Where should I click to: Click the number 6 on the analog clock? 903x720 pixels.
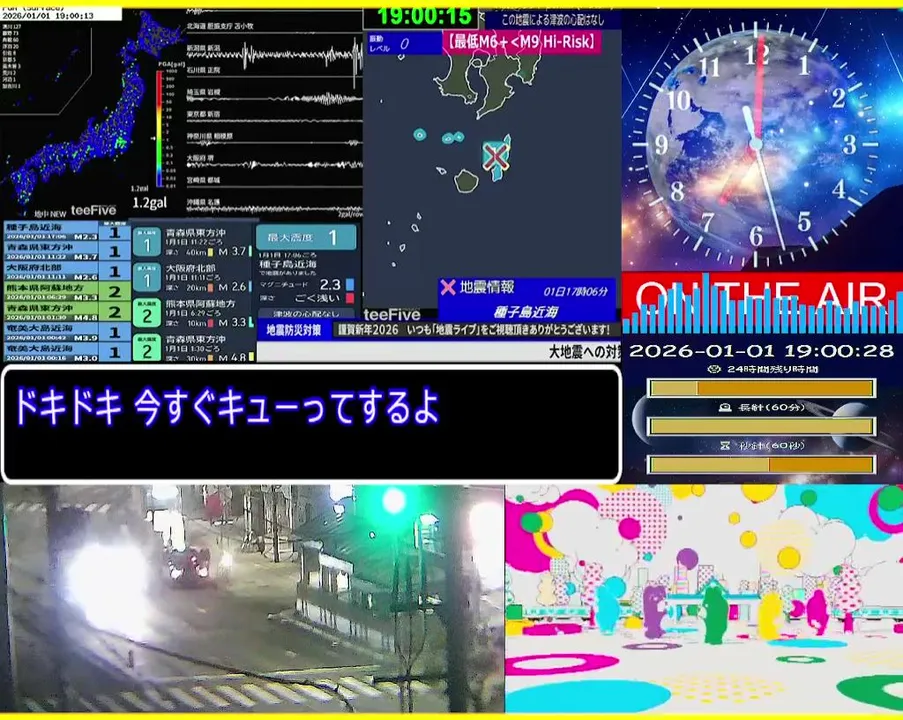tap(756, 236)
